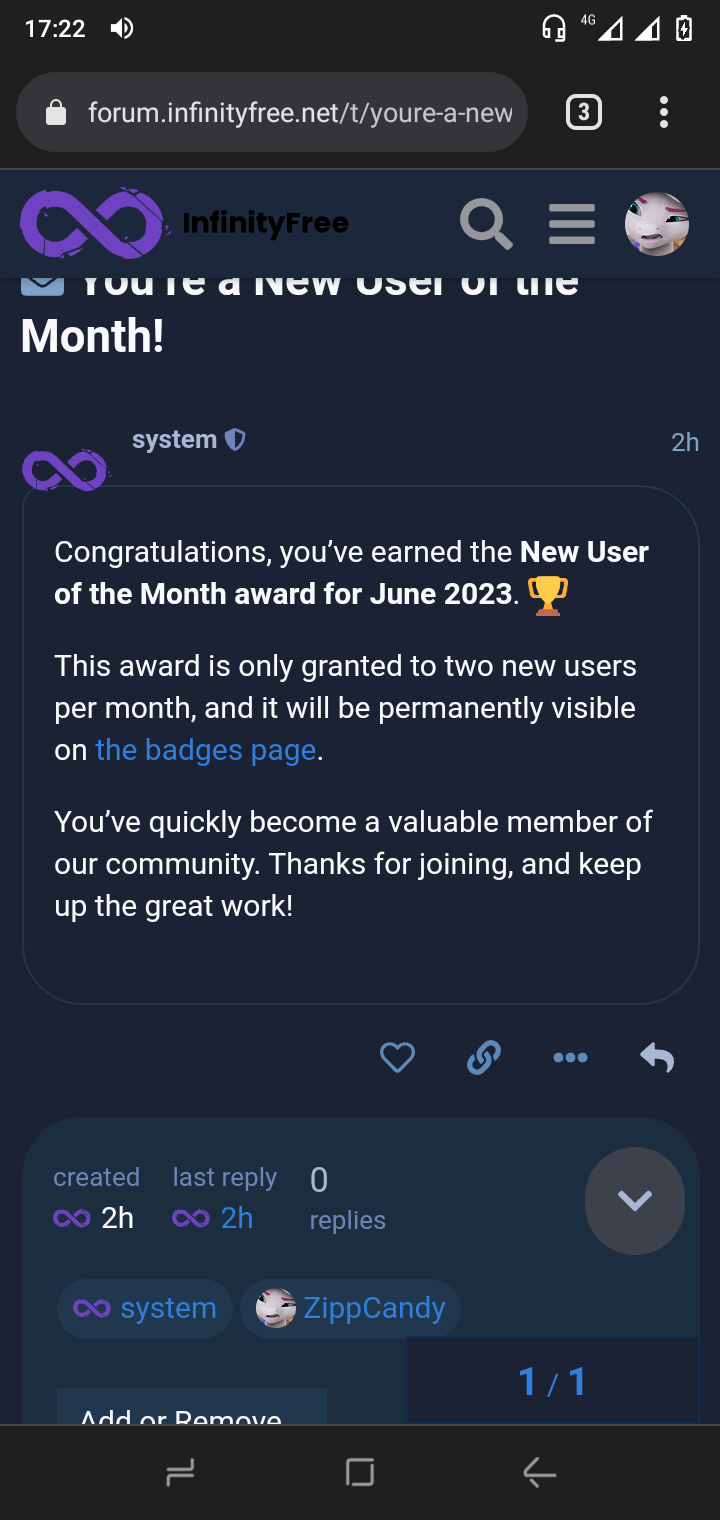Screen dimensions: 720x1520
Task: Tap the system avatar beside the post
Action: point(65,470)
